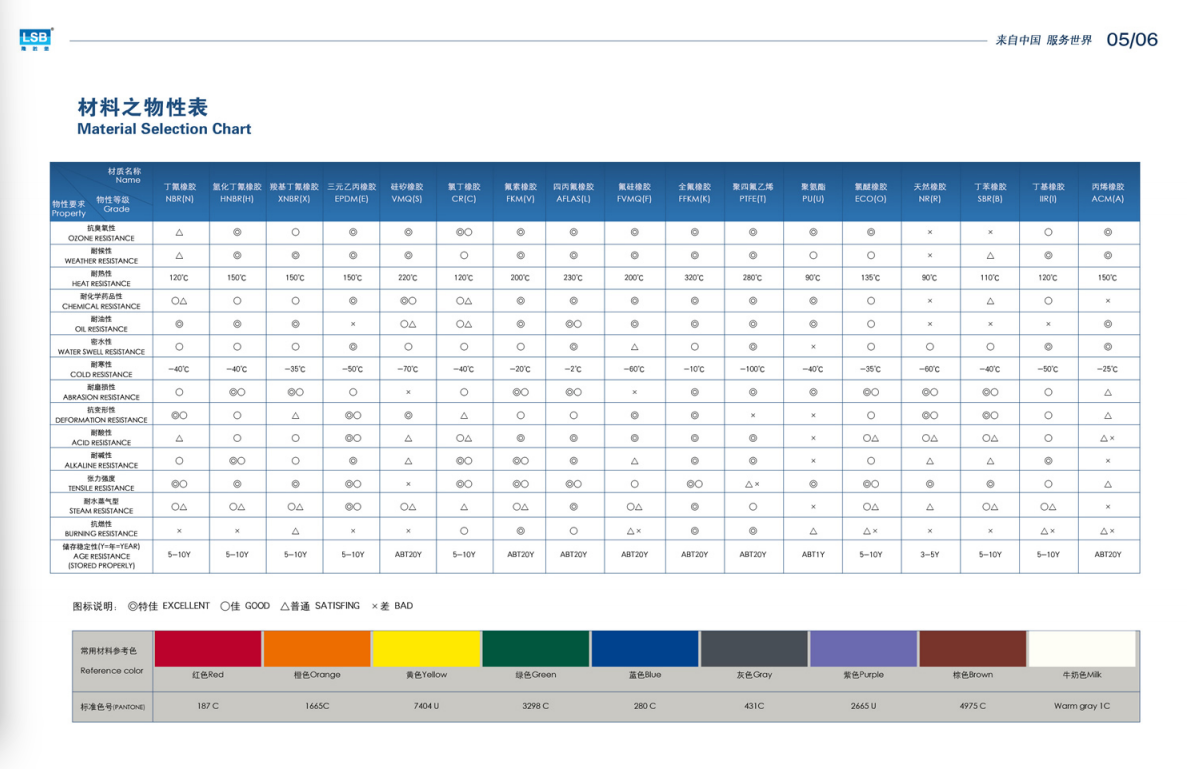The width and height of the screenshot is (1187, 769).
Task: Click the × BAD legend symbol
Action: pos(375,606)
